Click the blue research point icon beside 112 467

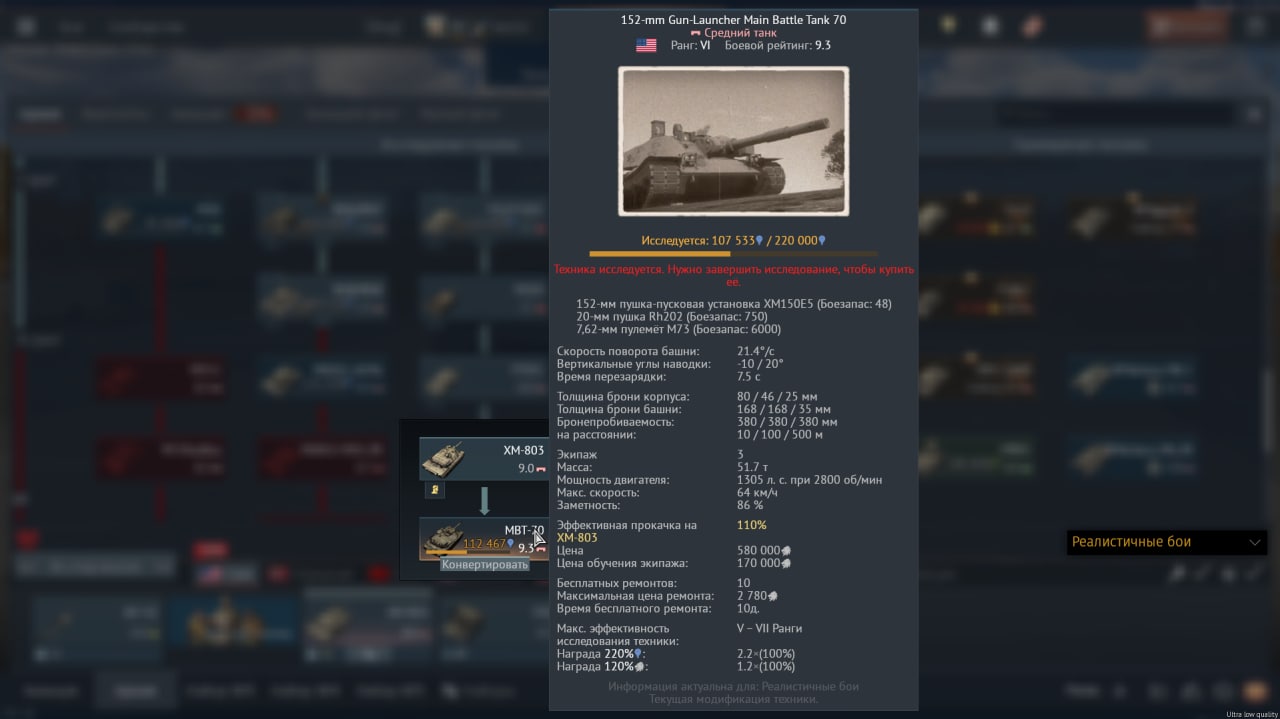tap(510, 544)
